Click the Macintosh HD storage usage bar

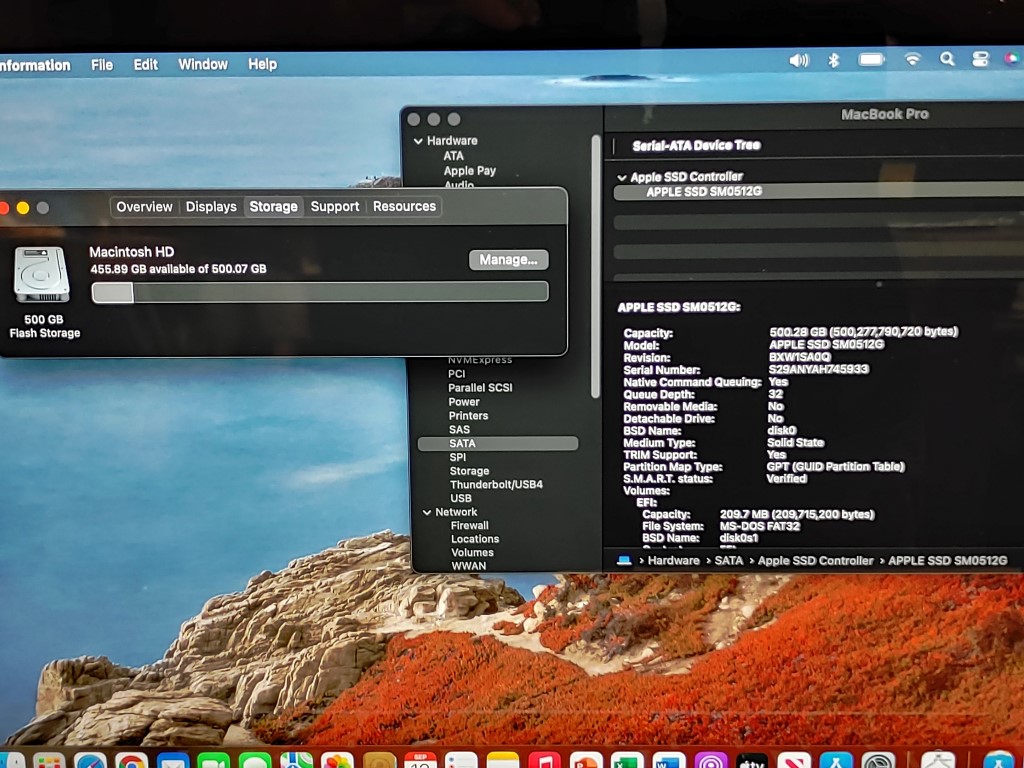point(320,292)
